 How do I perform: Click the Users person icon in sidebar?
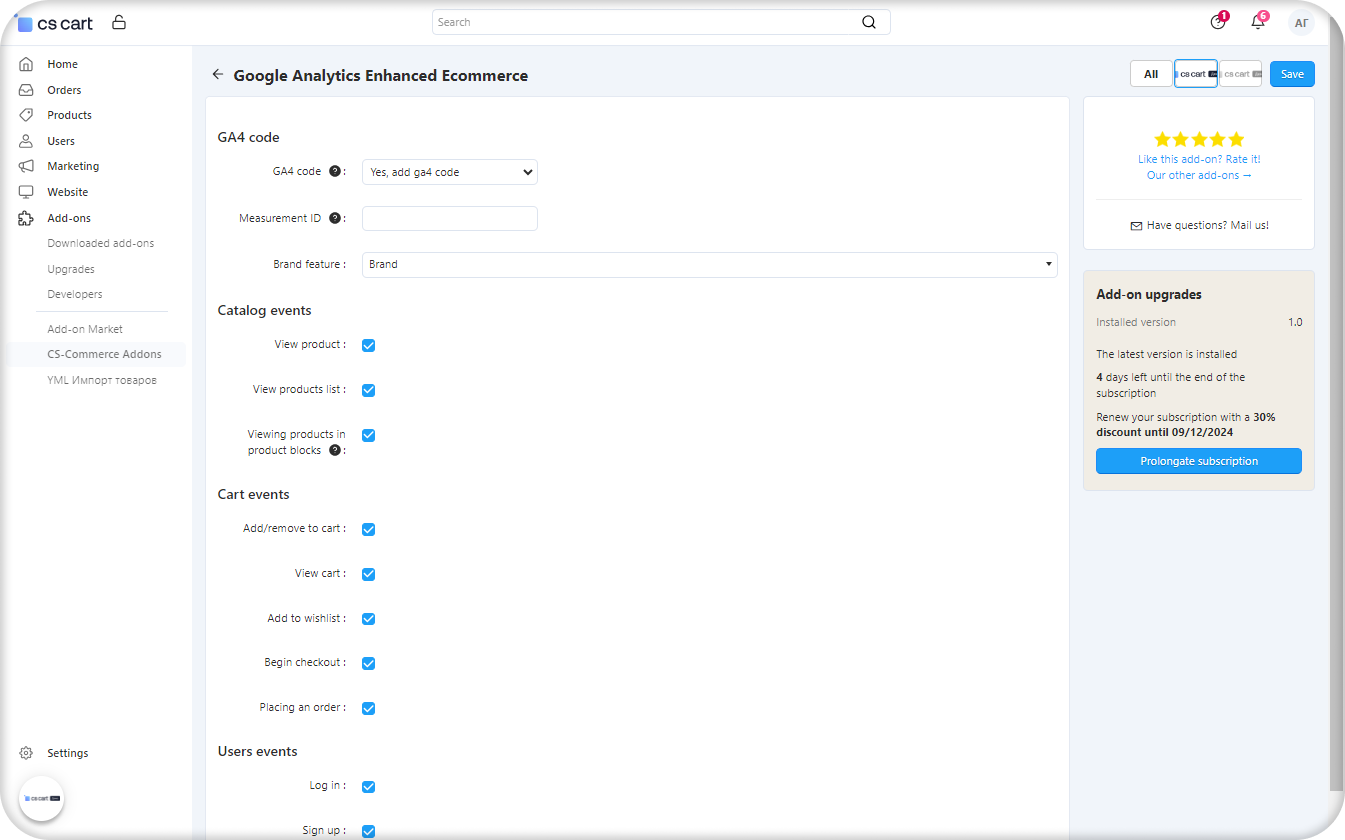pyautogui.click(x=26, y=141)
